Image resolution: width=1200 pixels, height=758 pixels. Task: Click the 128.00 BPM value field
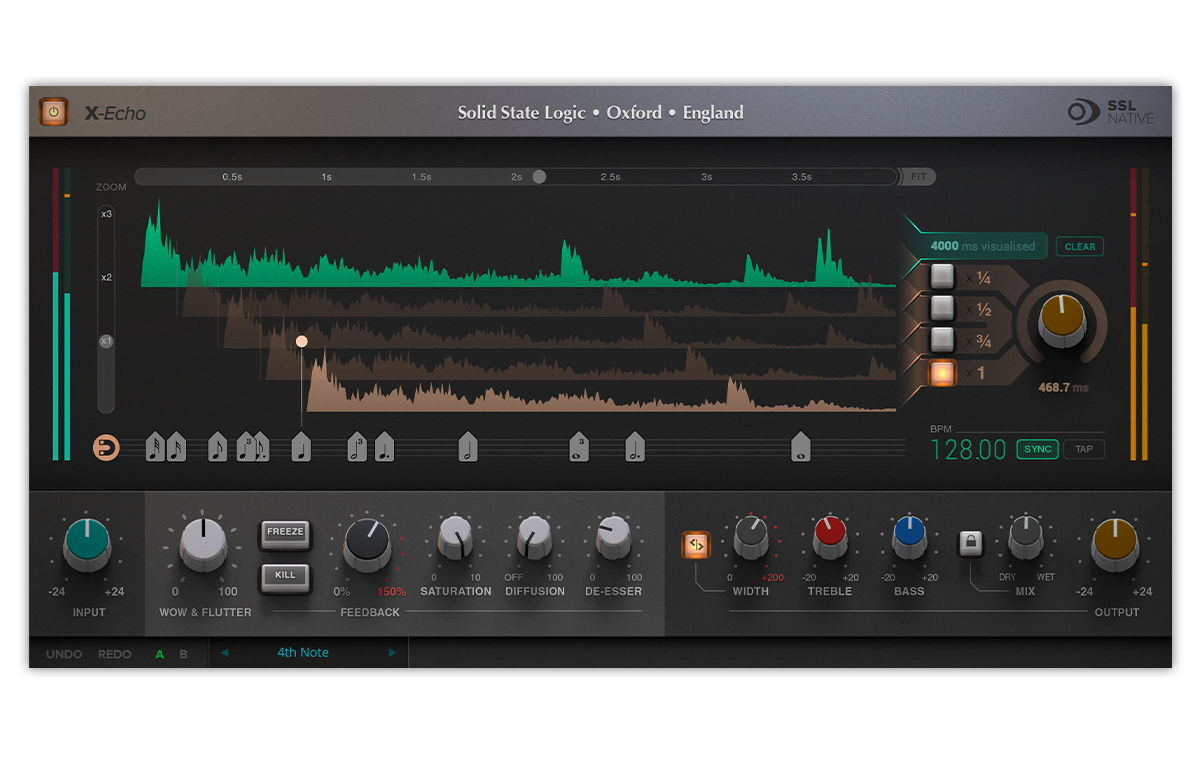tap(968, 450)
